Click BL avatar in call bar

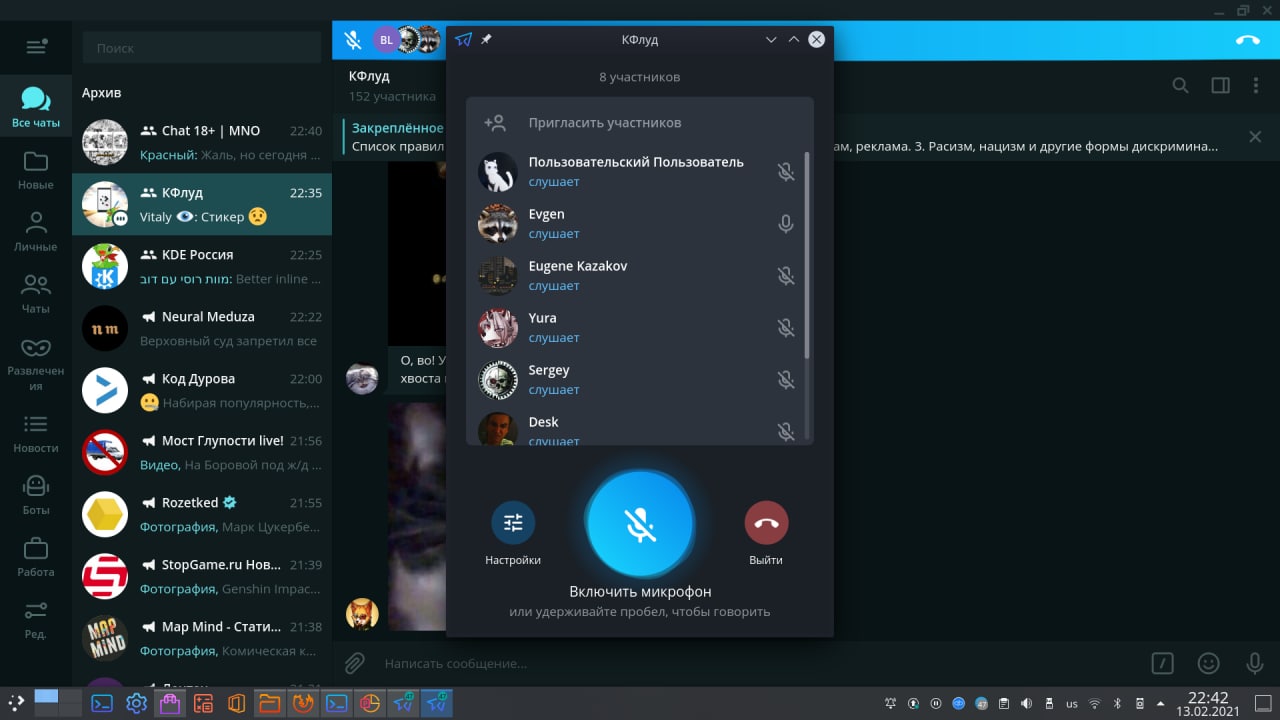(385, 40)
